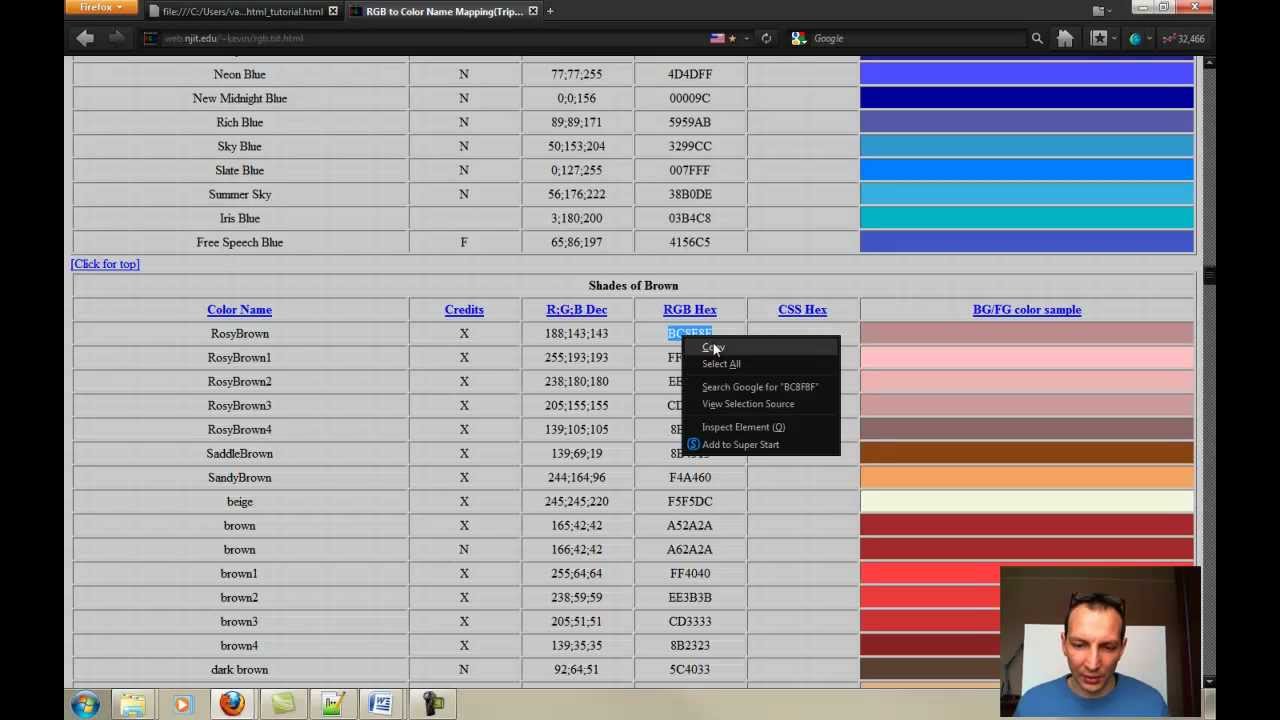This screenshot has width=1280, height=720.
Task: Click the "Shades of Brown" section heading
Action: tap(633, 286)
